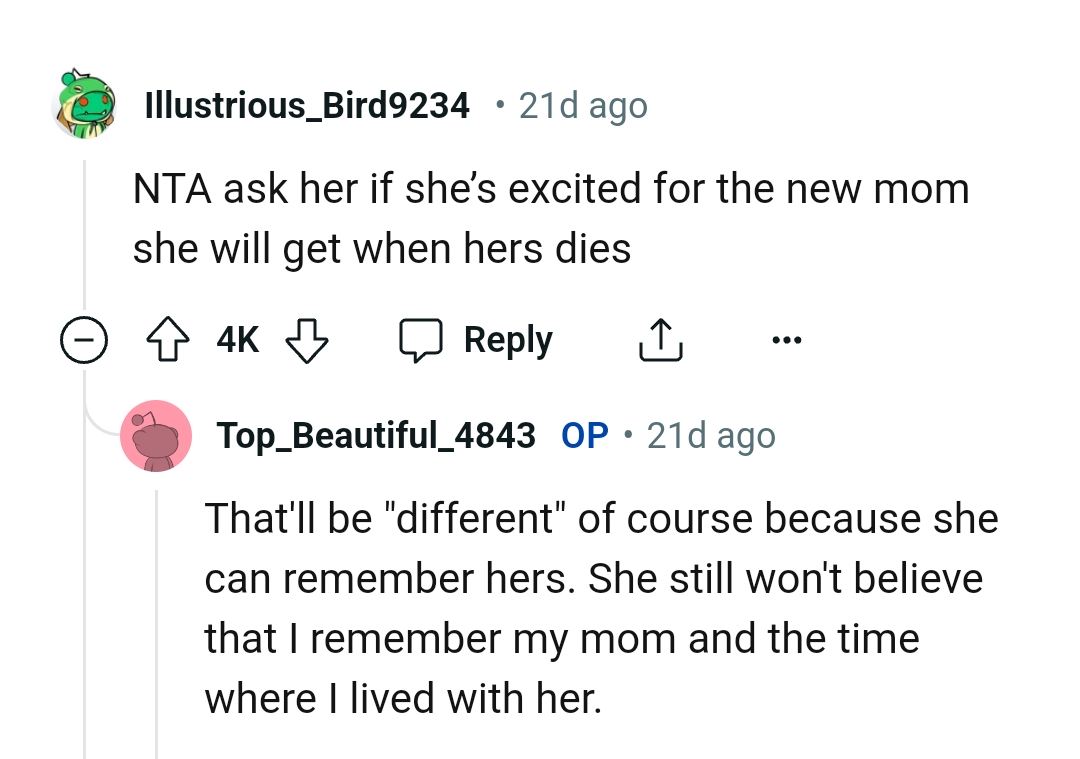Click the 4K vote count
This screenshot has width=1080, height=759.
tap(237, 339)
